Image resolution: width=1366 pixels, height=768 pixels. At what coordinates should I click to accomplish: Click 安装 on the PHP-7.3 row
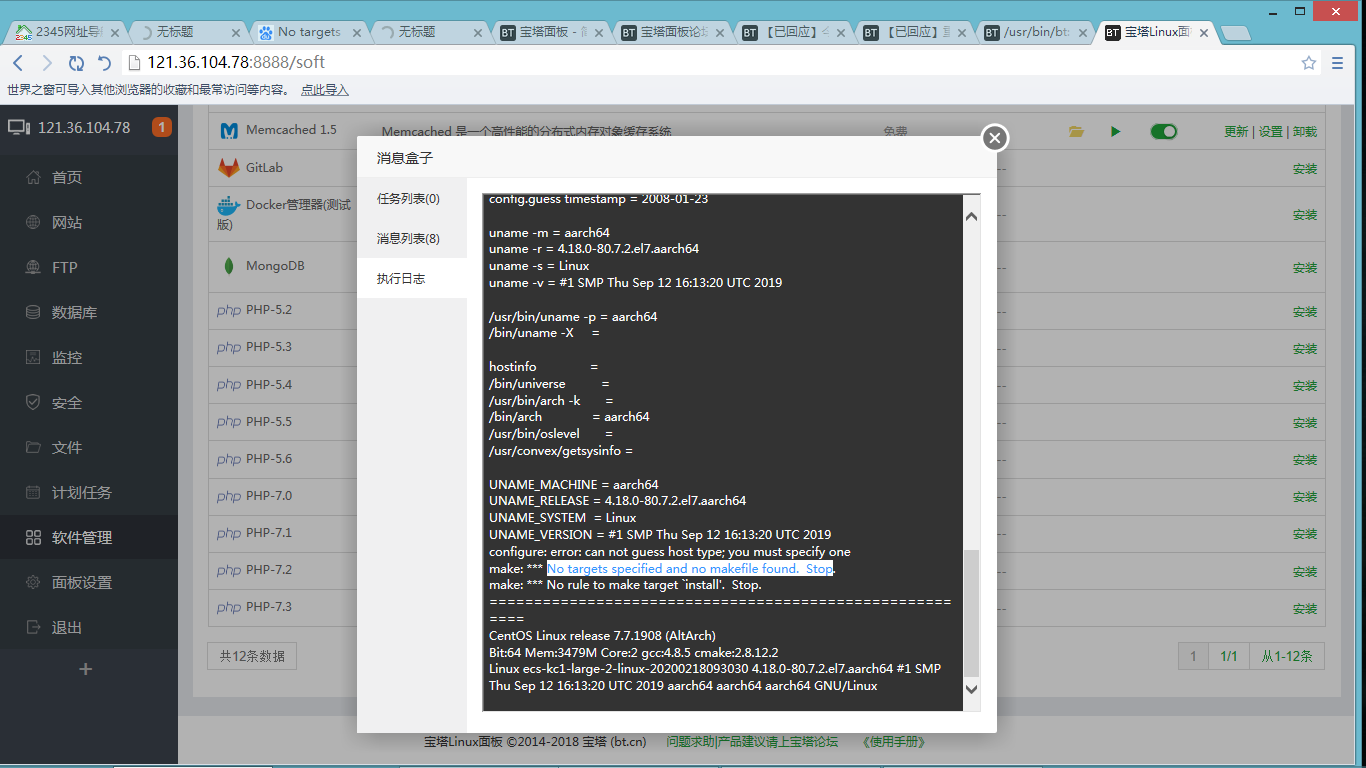click(x=1305, y=608)
